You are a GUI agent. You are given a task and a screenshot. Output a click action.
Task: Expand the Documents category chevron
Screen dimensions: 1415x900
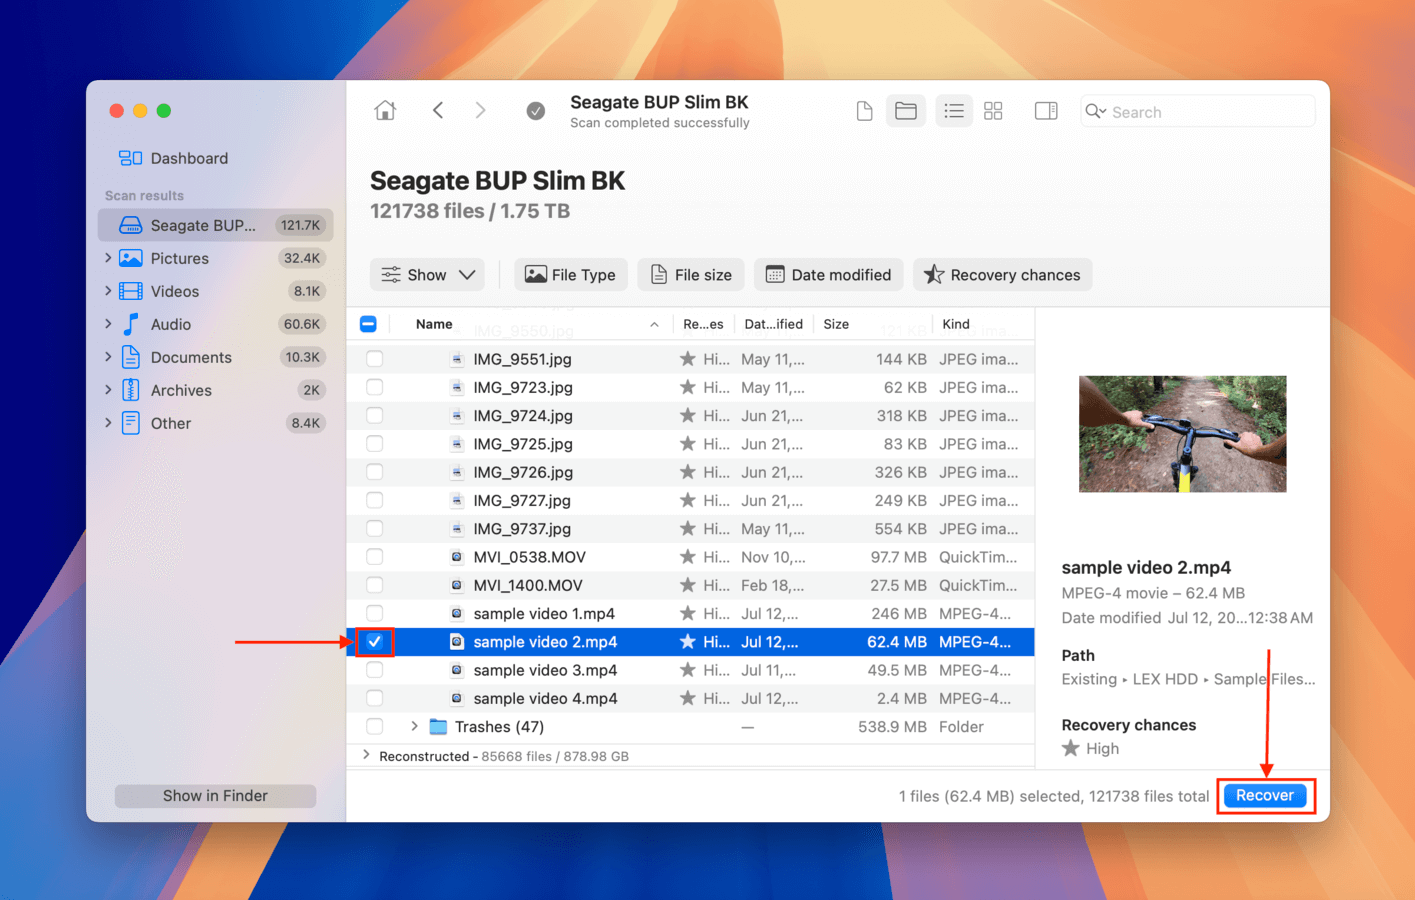108,357
